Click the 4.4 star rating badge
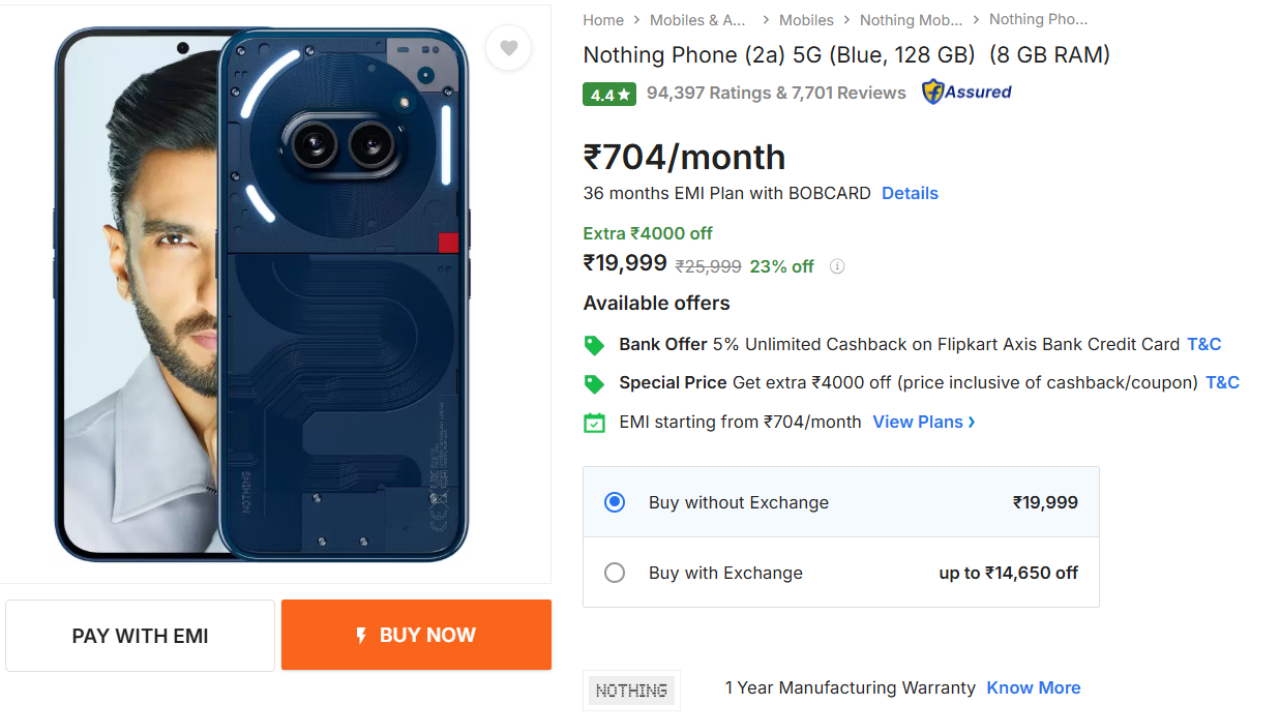The width and height of the screenshot is (1280, 720). [x=609, y=94]
